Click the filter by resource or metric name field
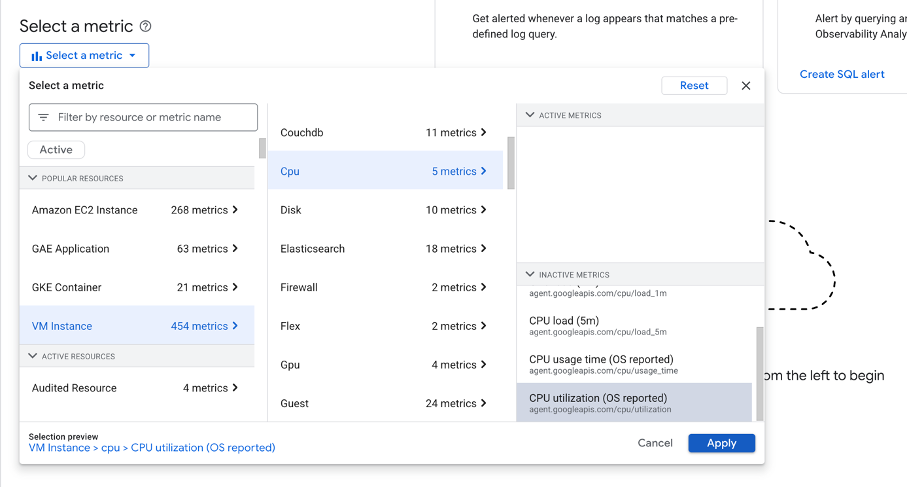 coord(150,117)
